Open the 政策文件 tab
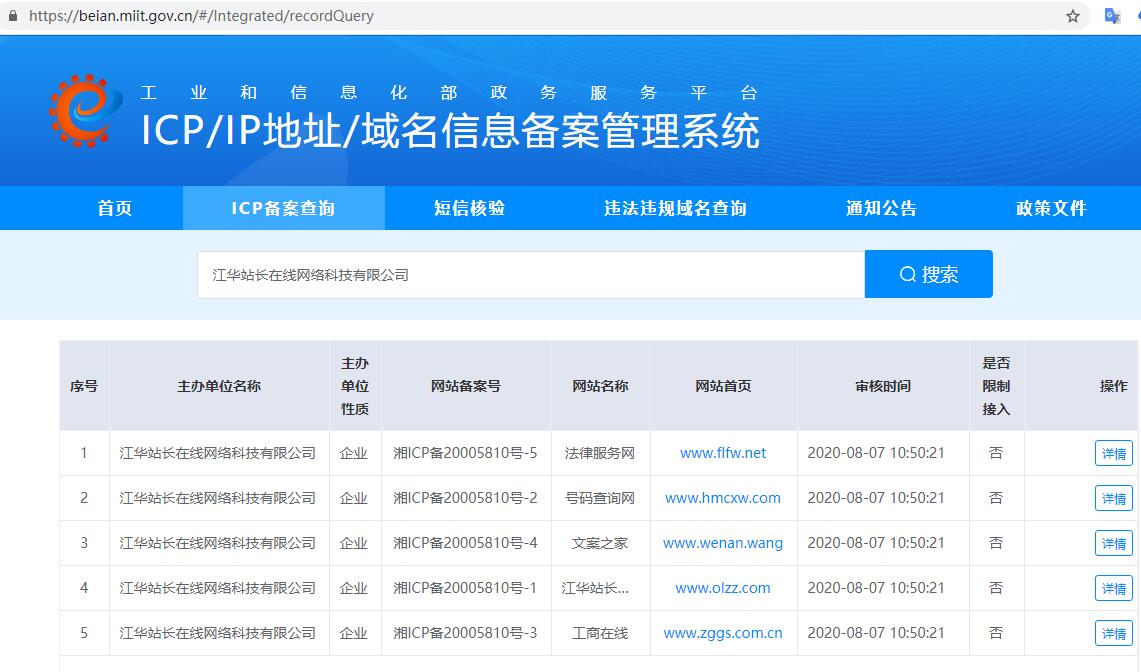 point(1051,208)
